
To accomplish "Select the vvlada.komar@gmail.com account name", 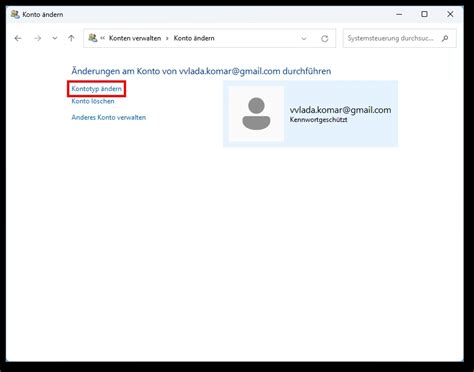I will point(340,110).
